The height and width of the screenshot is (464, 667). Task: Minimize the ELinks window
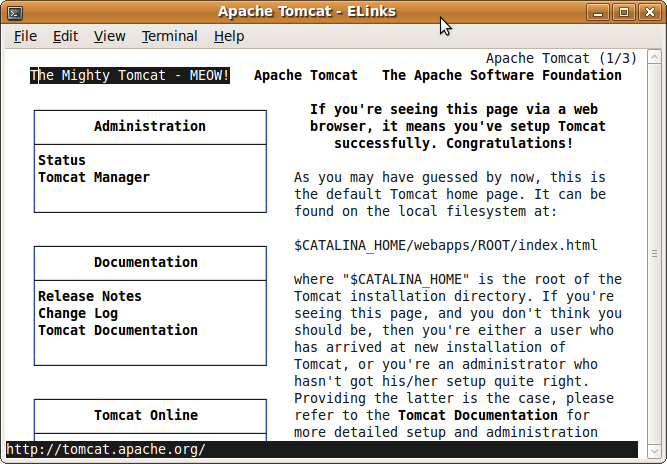[x=598, y=12]
